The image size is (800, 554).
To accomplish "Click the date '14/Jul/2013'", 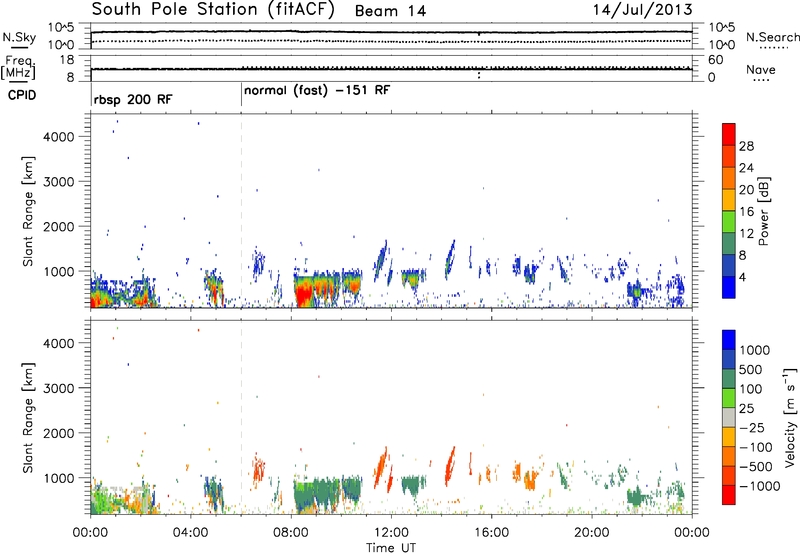I will click(642, 10).
